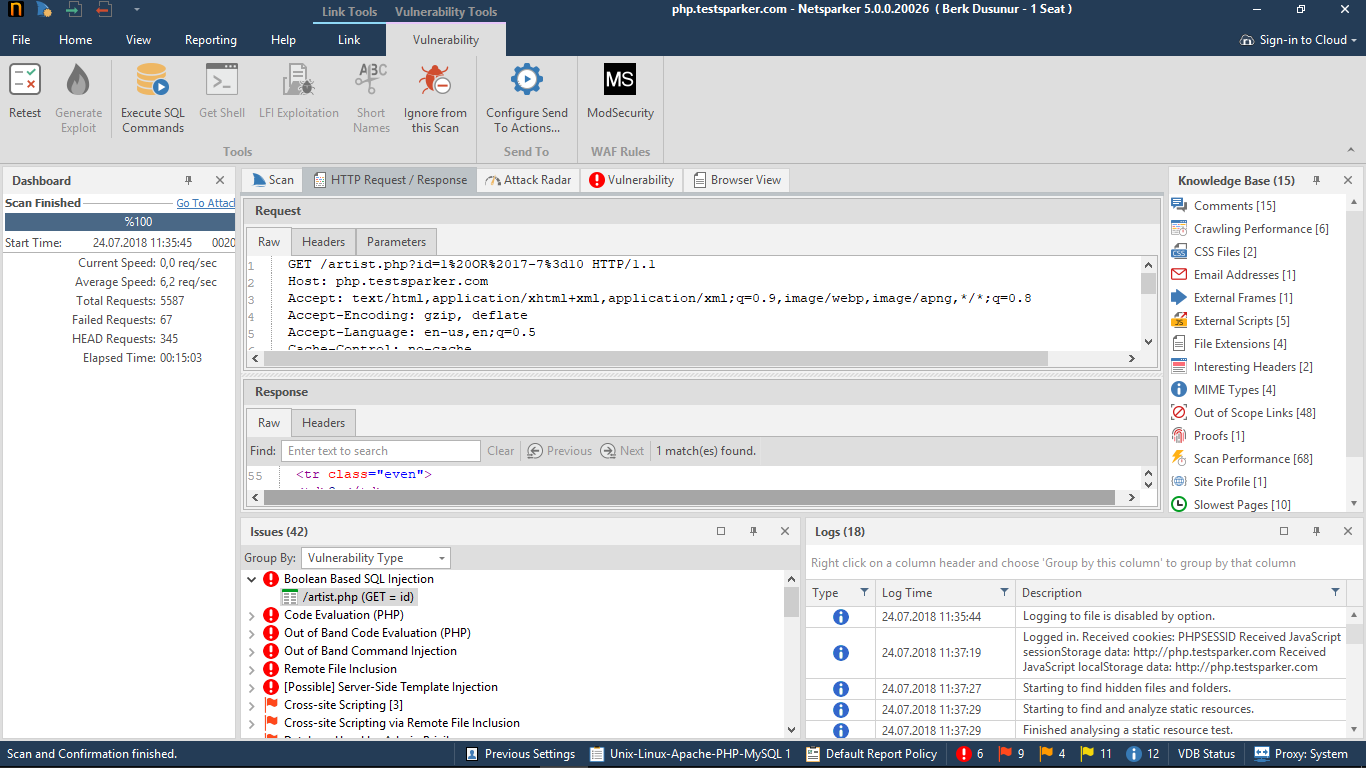1366x768 pixels.
Task: Pin the Knowledge Base panel
Action: (x=1316, y=180)
